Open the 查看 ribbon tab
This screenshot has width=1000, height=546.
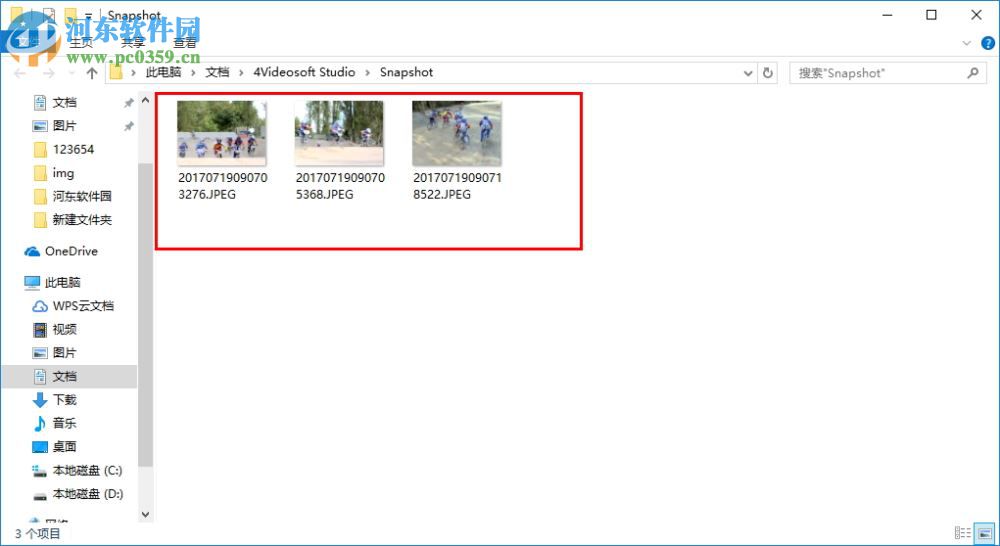(x=184, y=43)
